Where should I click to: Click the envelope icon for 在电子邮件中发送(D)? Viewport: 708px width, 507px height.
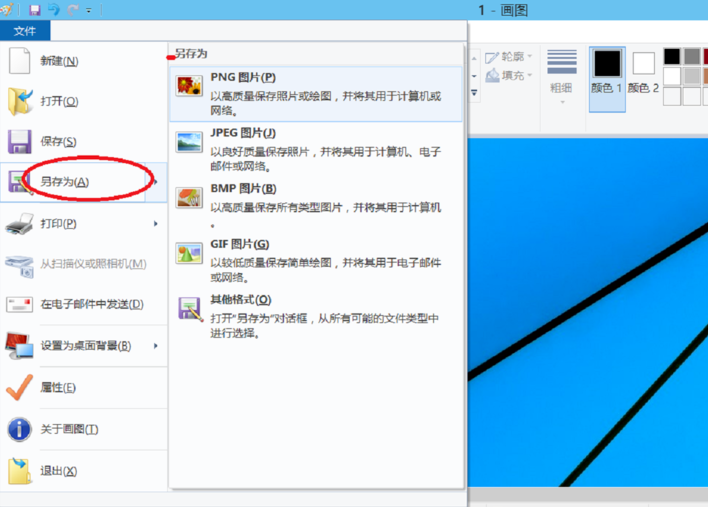[x=19, y=304]
